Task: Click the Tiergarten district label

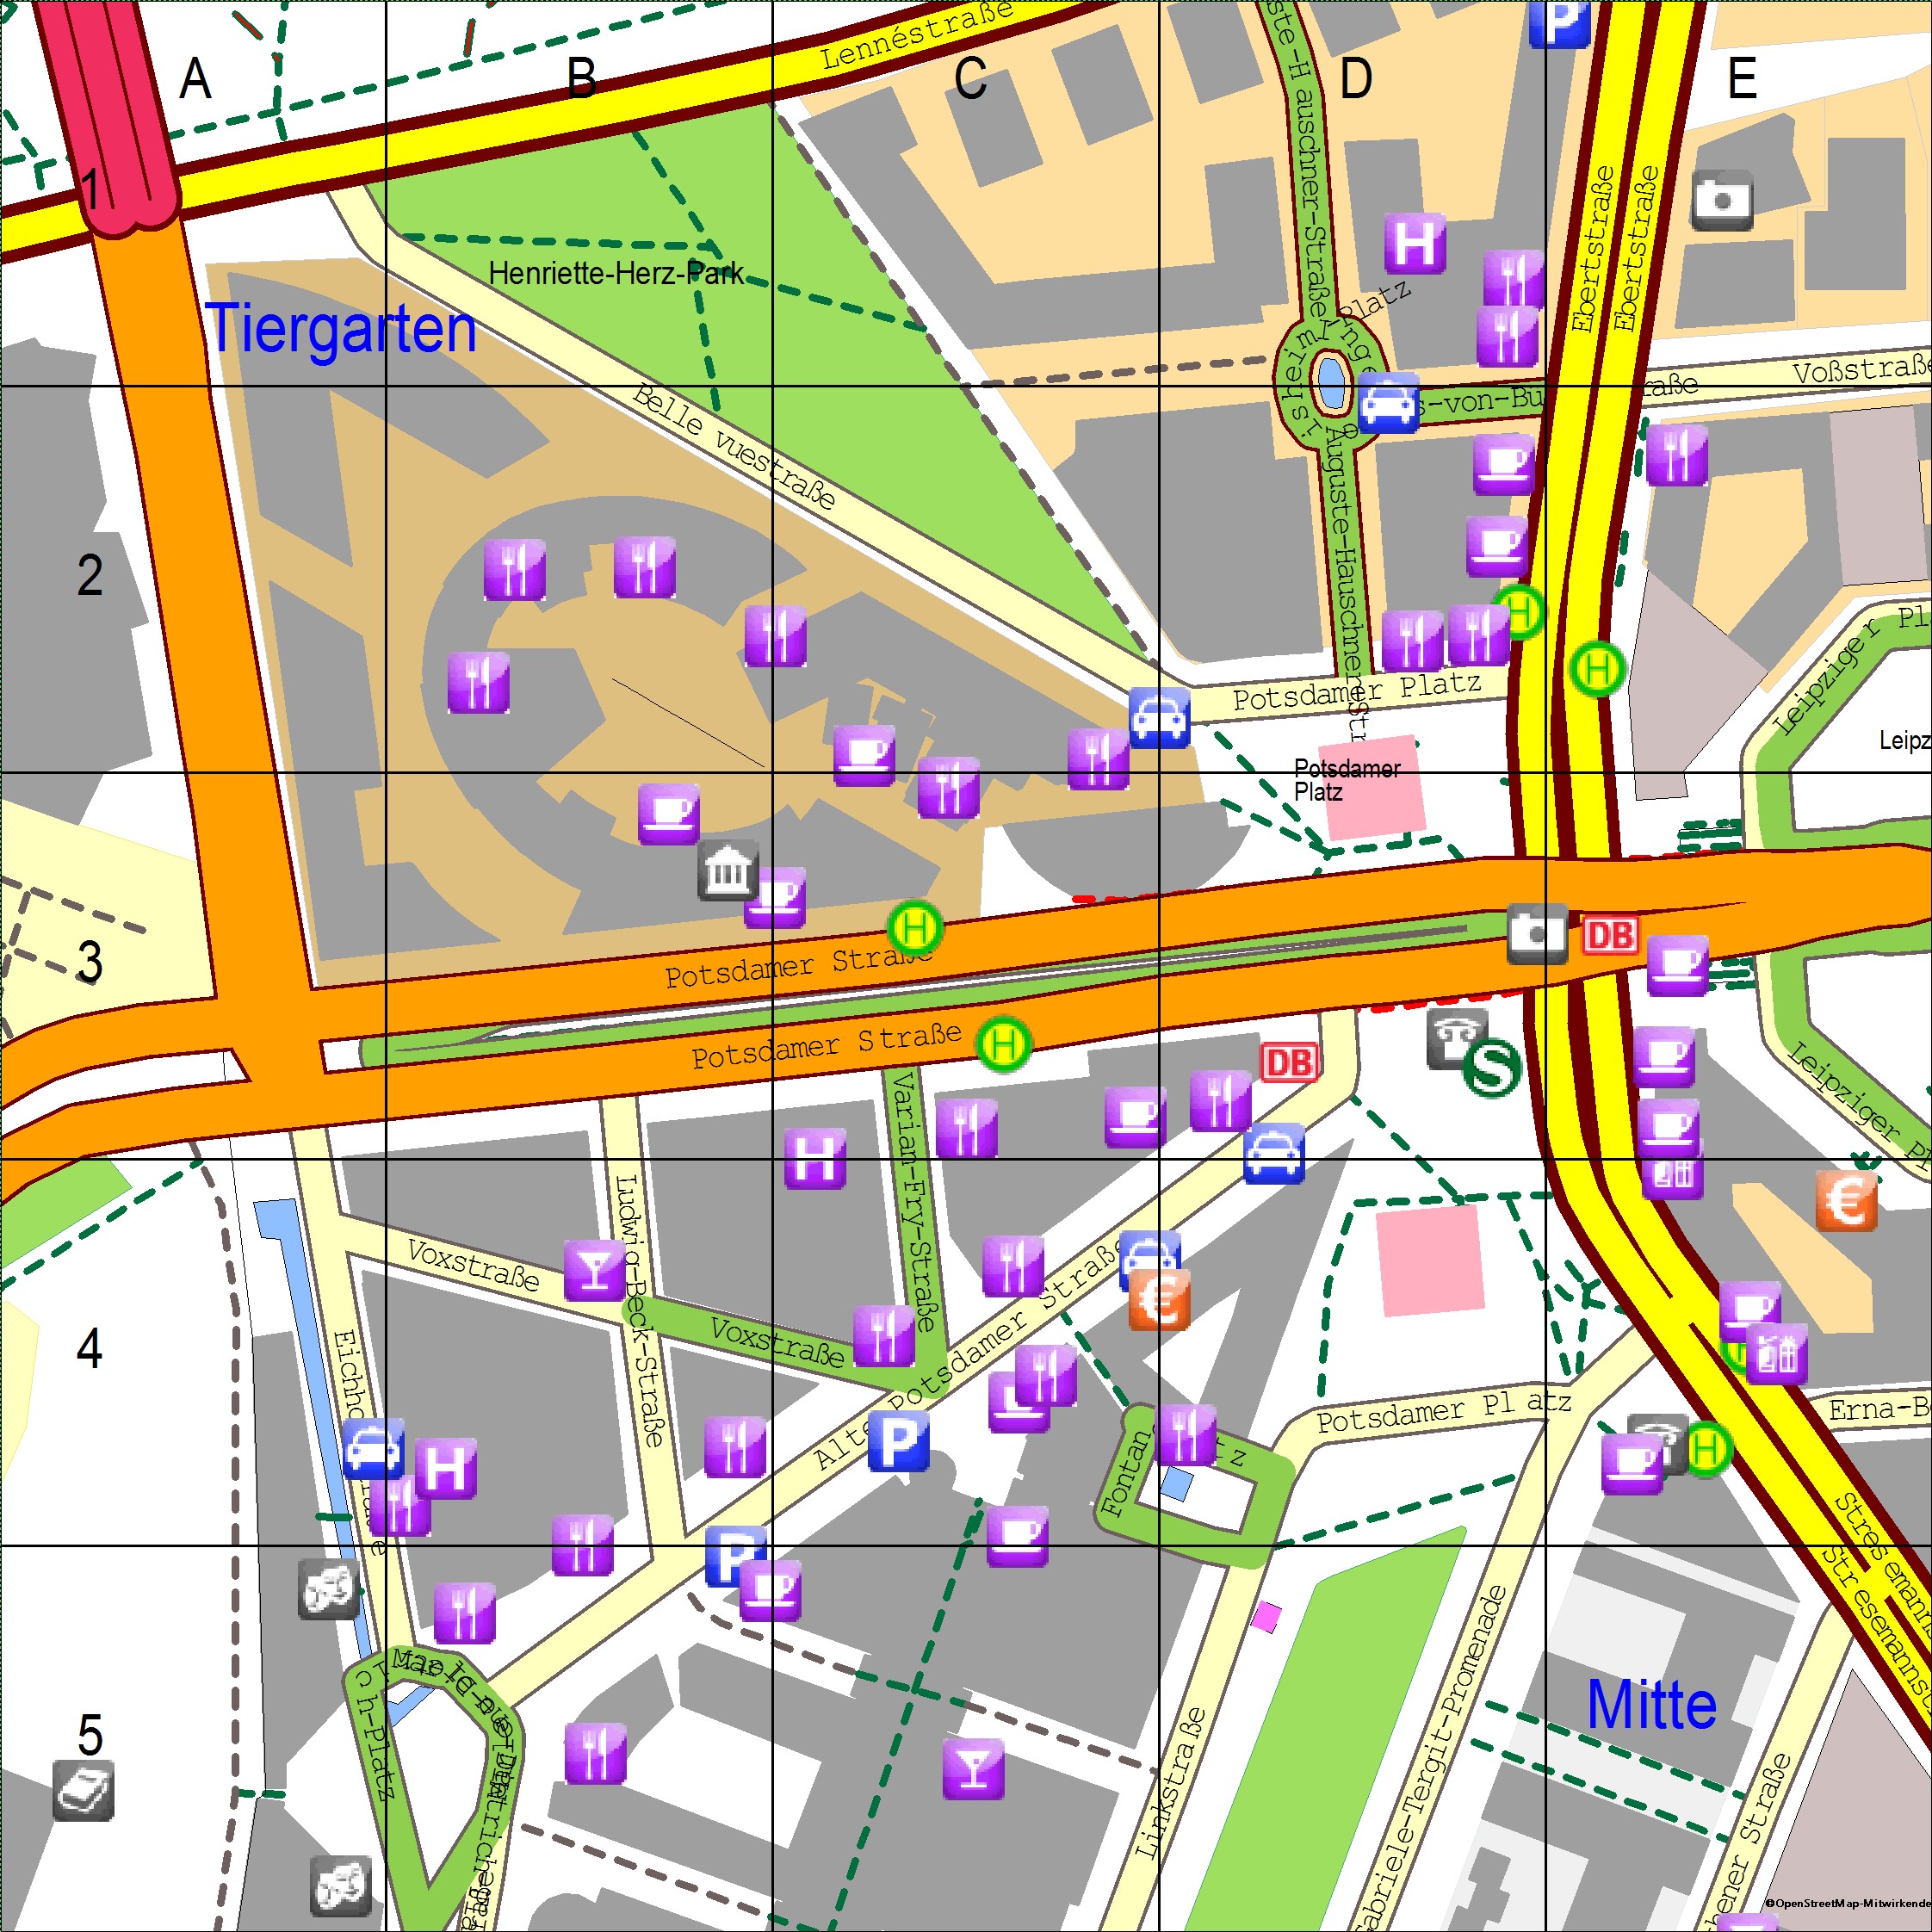Action: coord(341,328)
